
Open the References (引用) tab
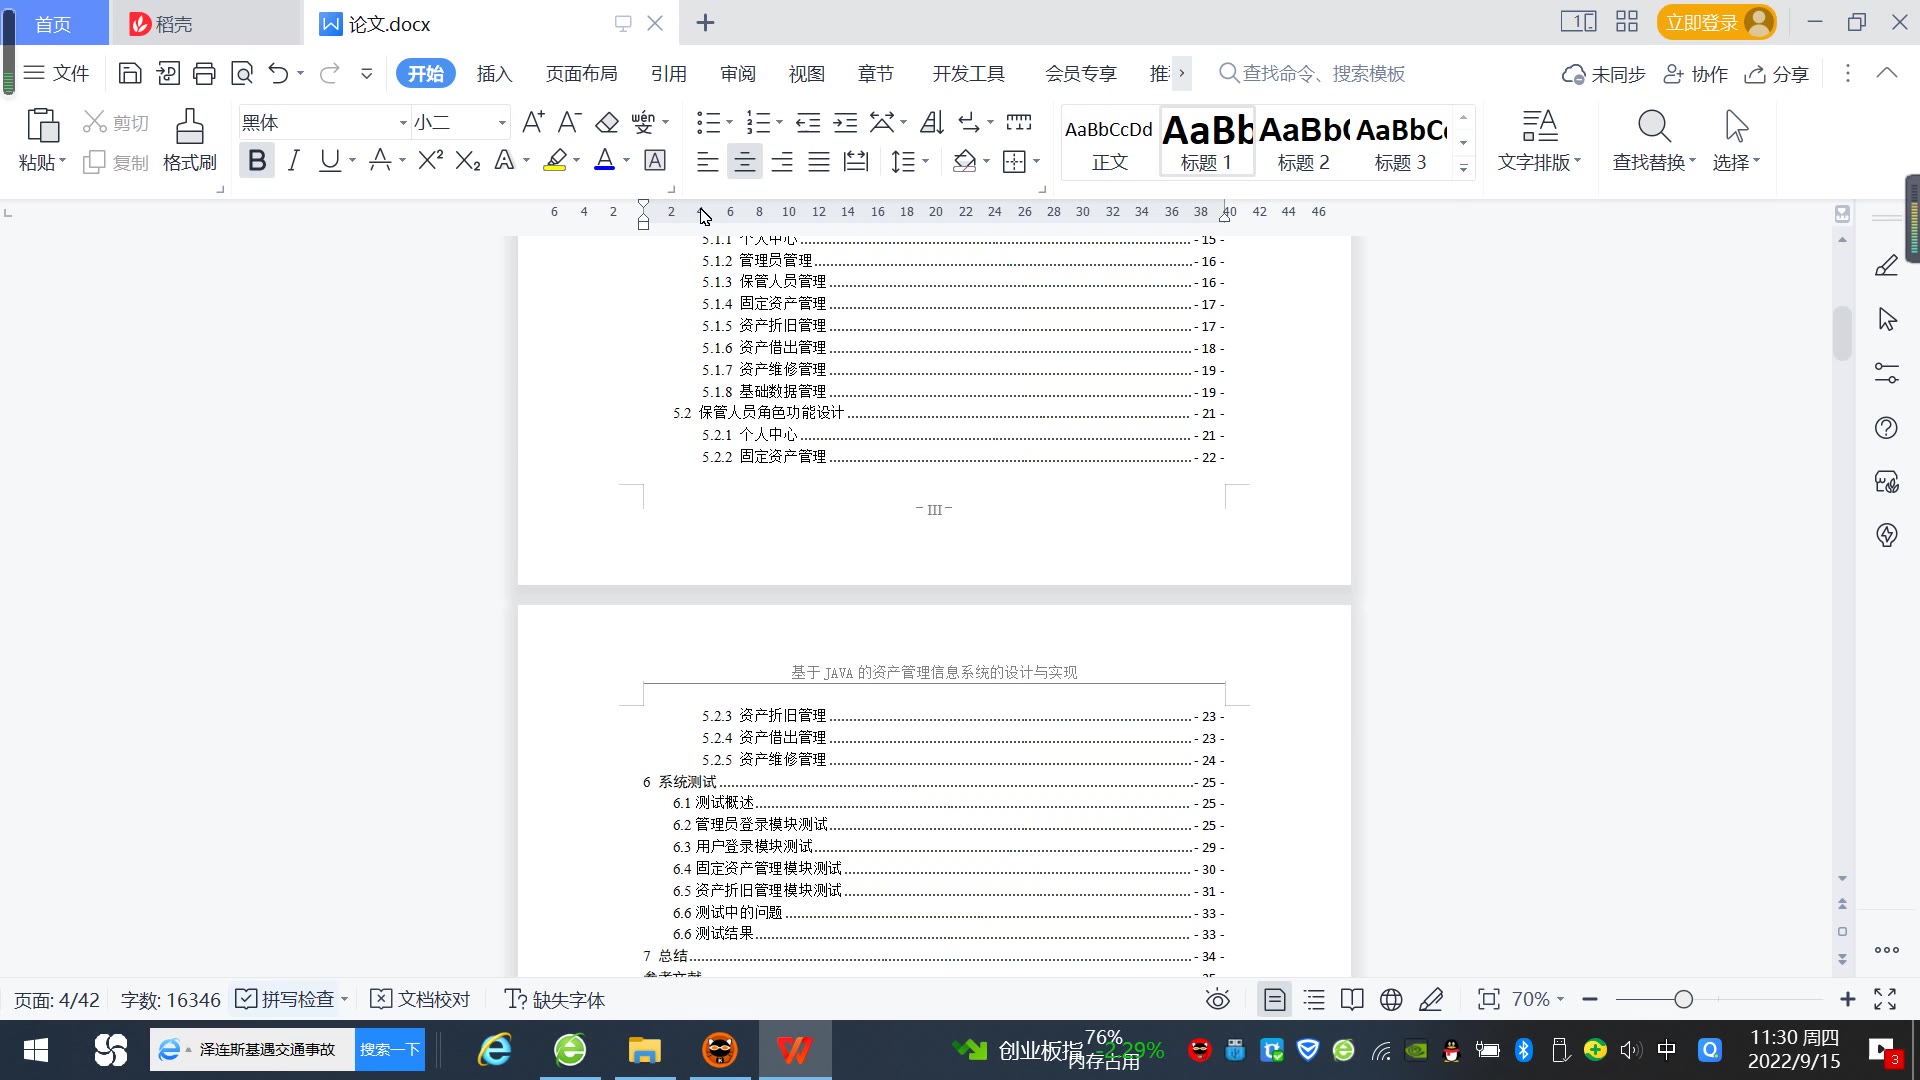click(668, 73)
